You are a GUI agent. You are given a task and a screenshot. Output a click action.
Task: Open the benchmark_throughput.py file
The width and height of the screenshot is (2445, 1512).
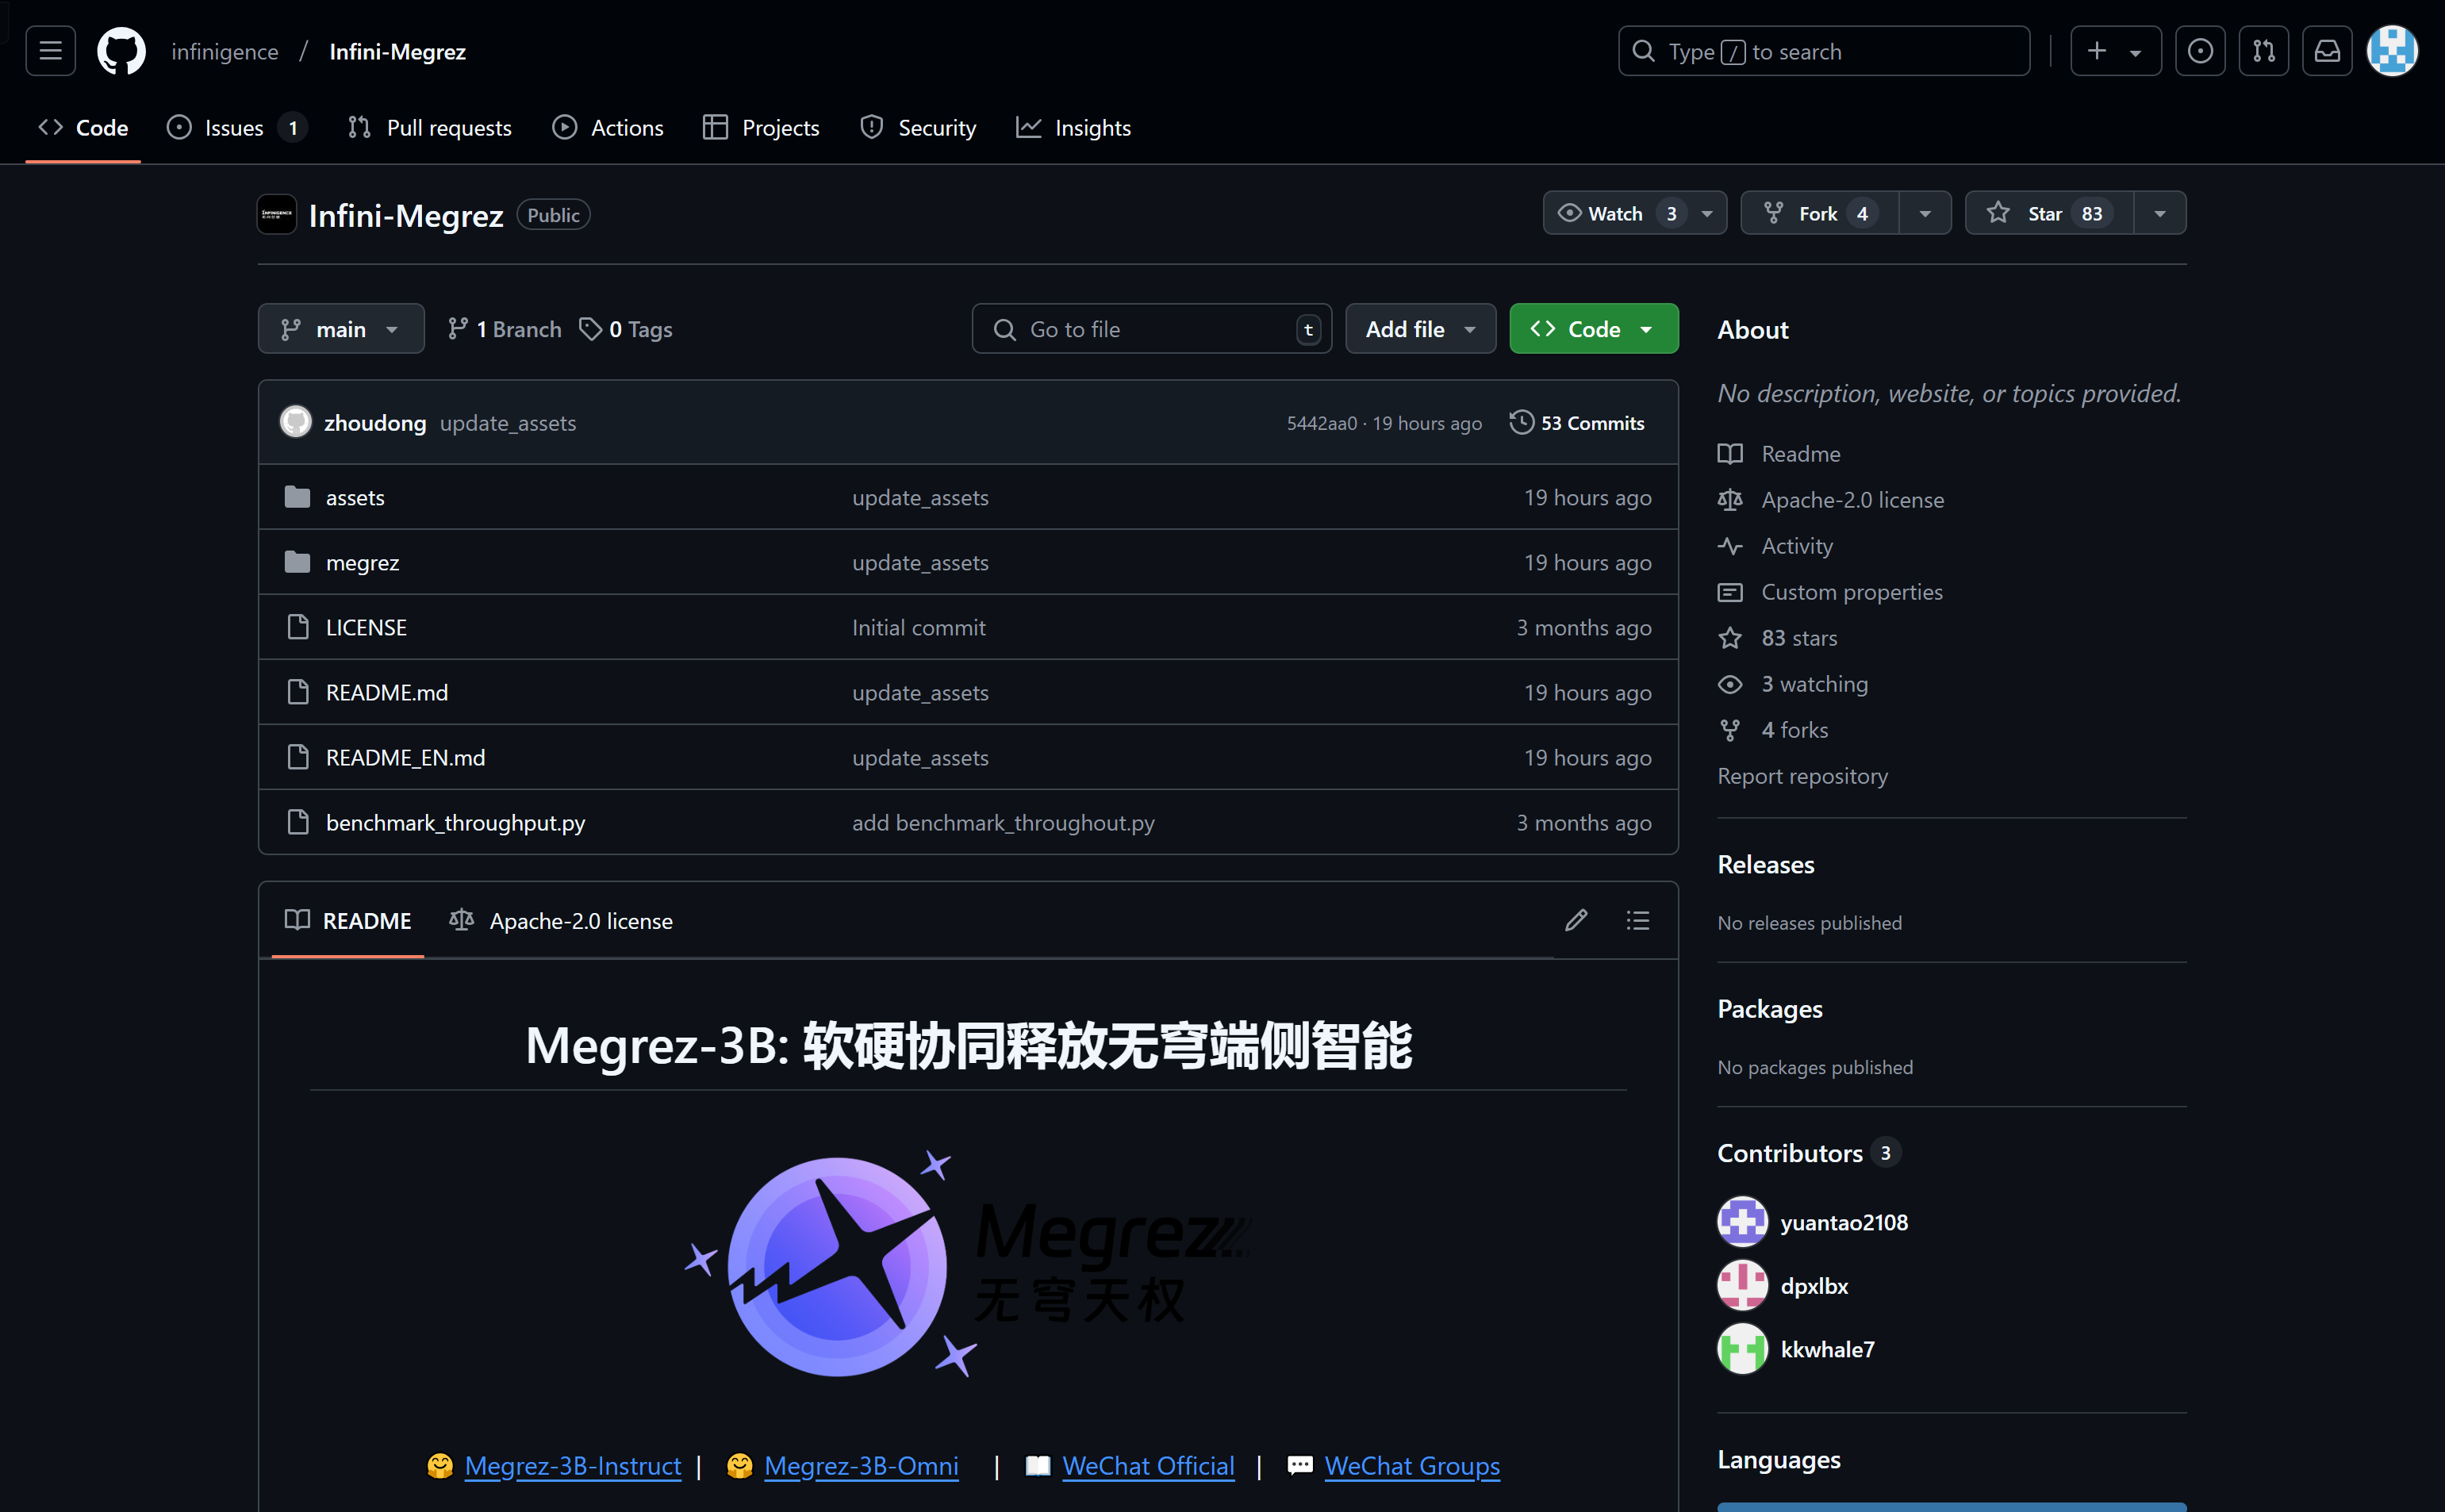455,822
